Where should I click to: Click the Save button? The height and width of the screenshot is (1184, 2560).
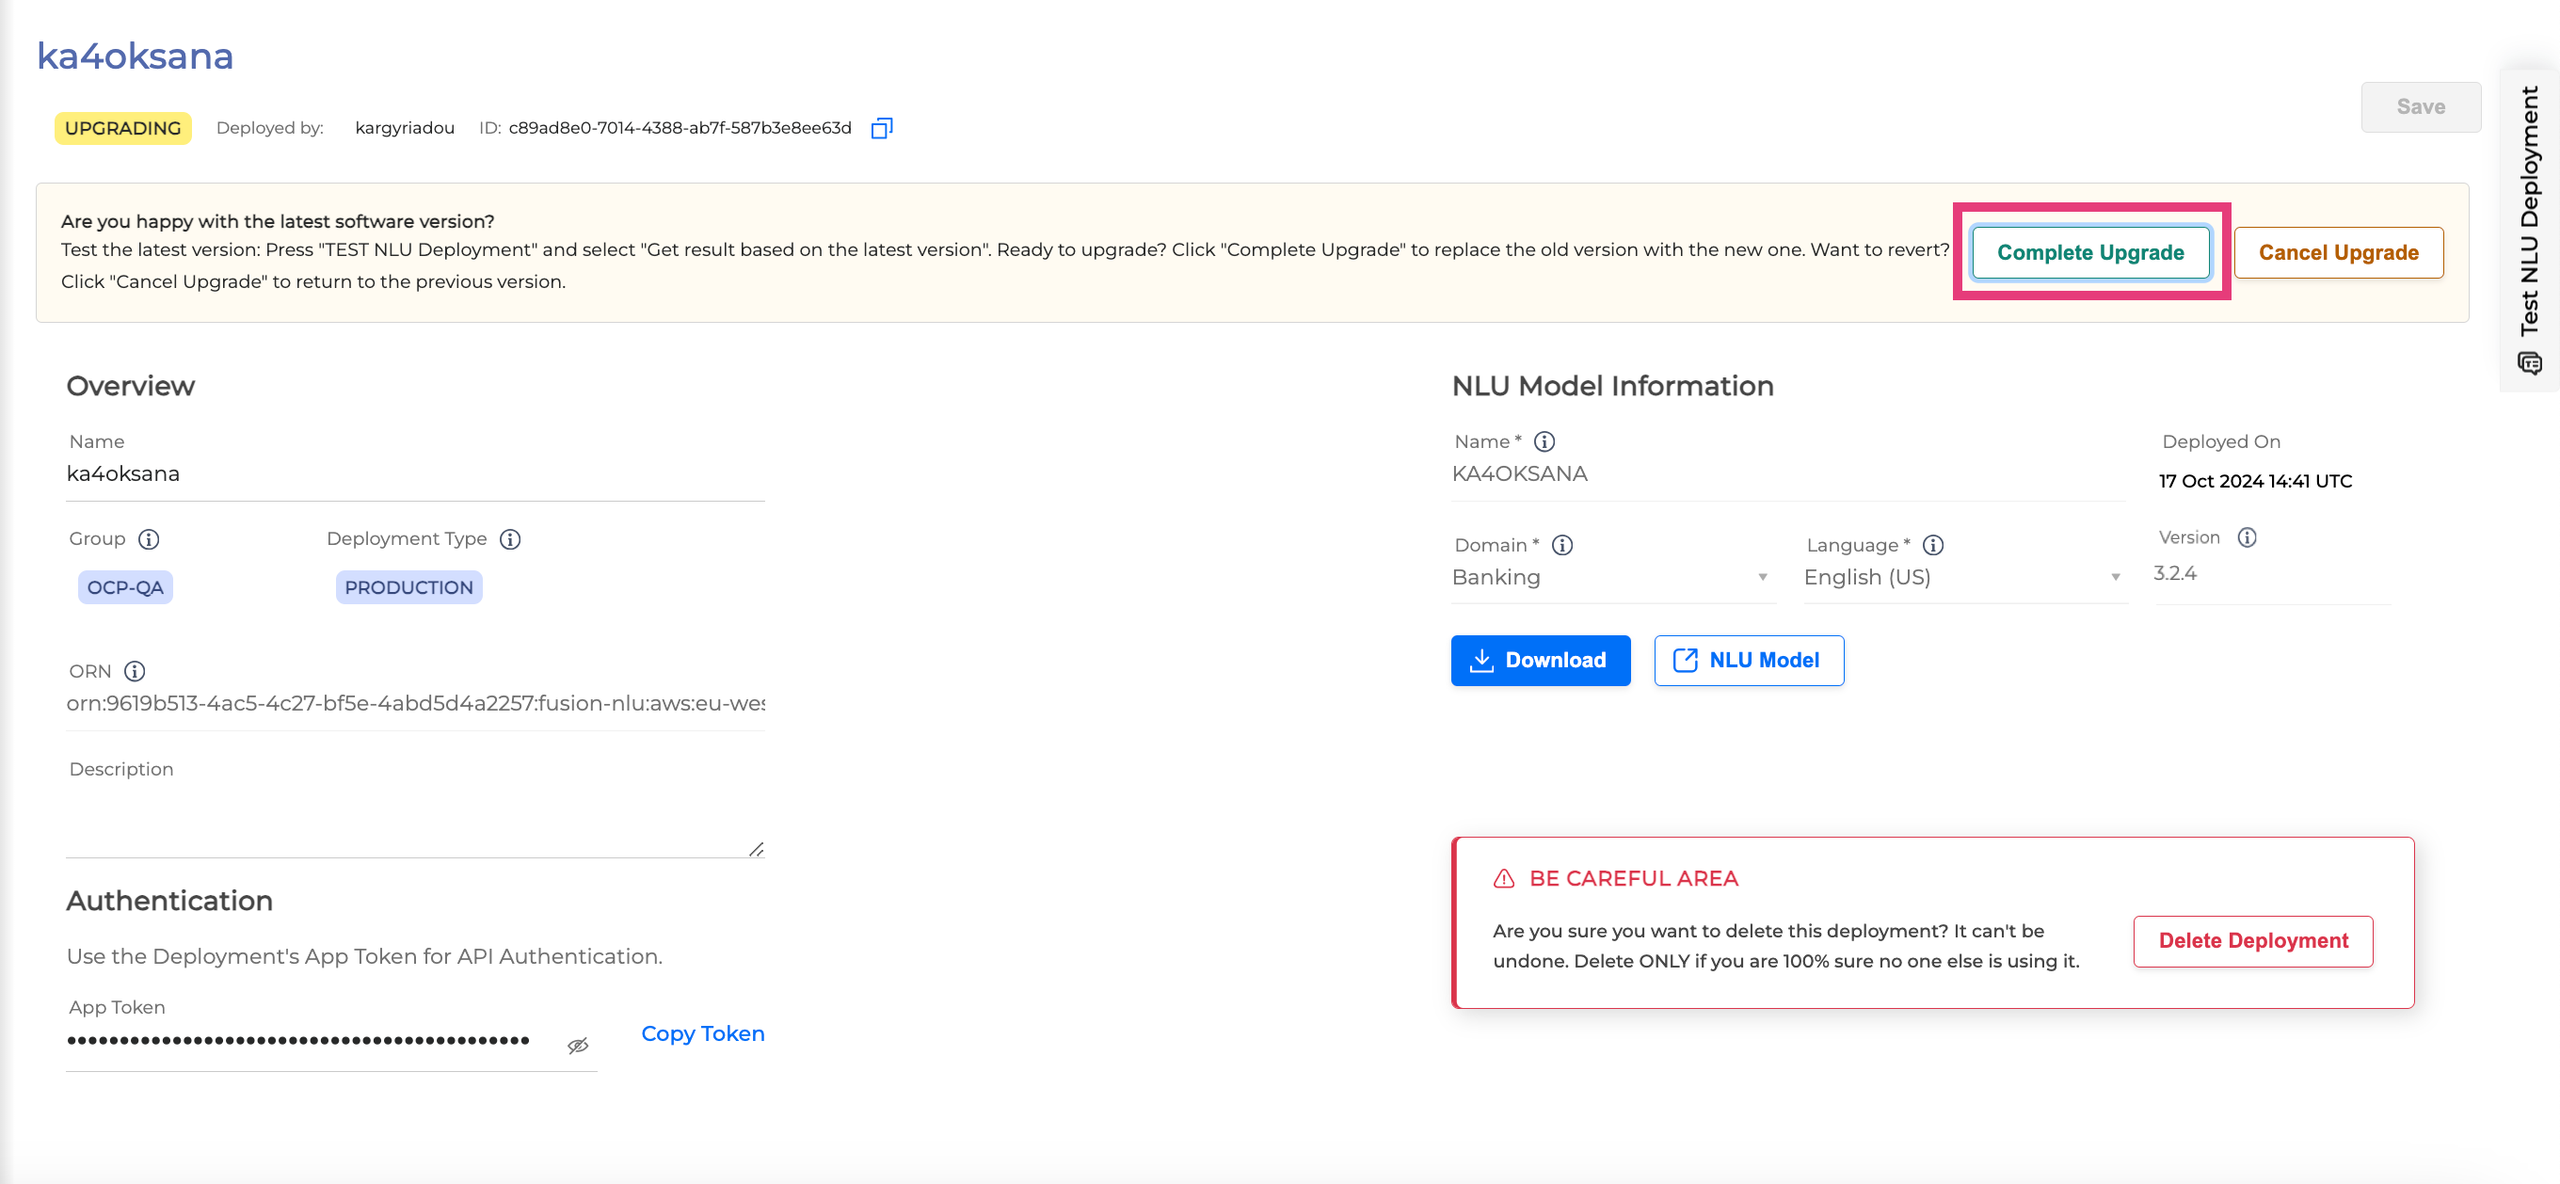pyautogui.click(x=2421, y=107)
